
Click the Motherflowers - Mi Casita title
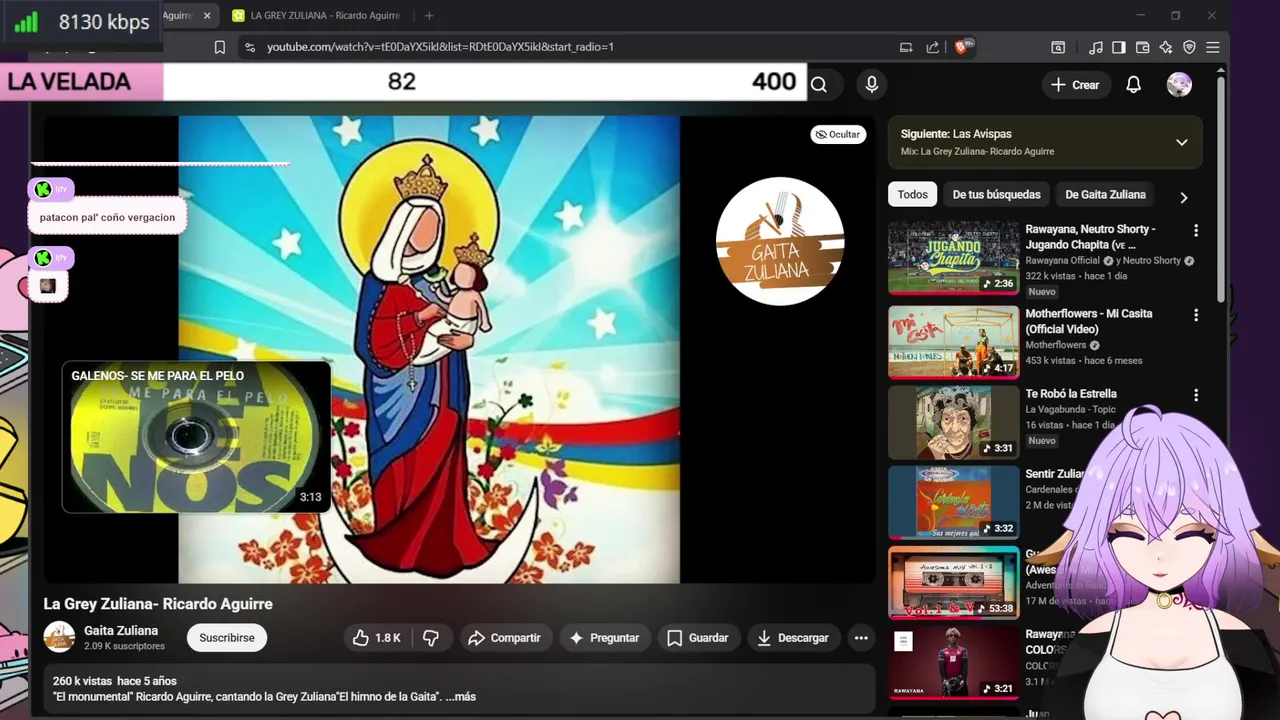[1088, 321]
